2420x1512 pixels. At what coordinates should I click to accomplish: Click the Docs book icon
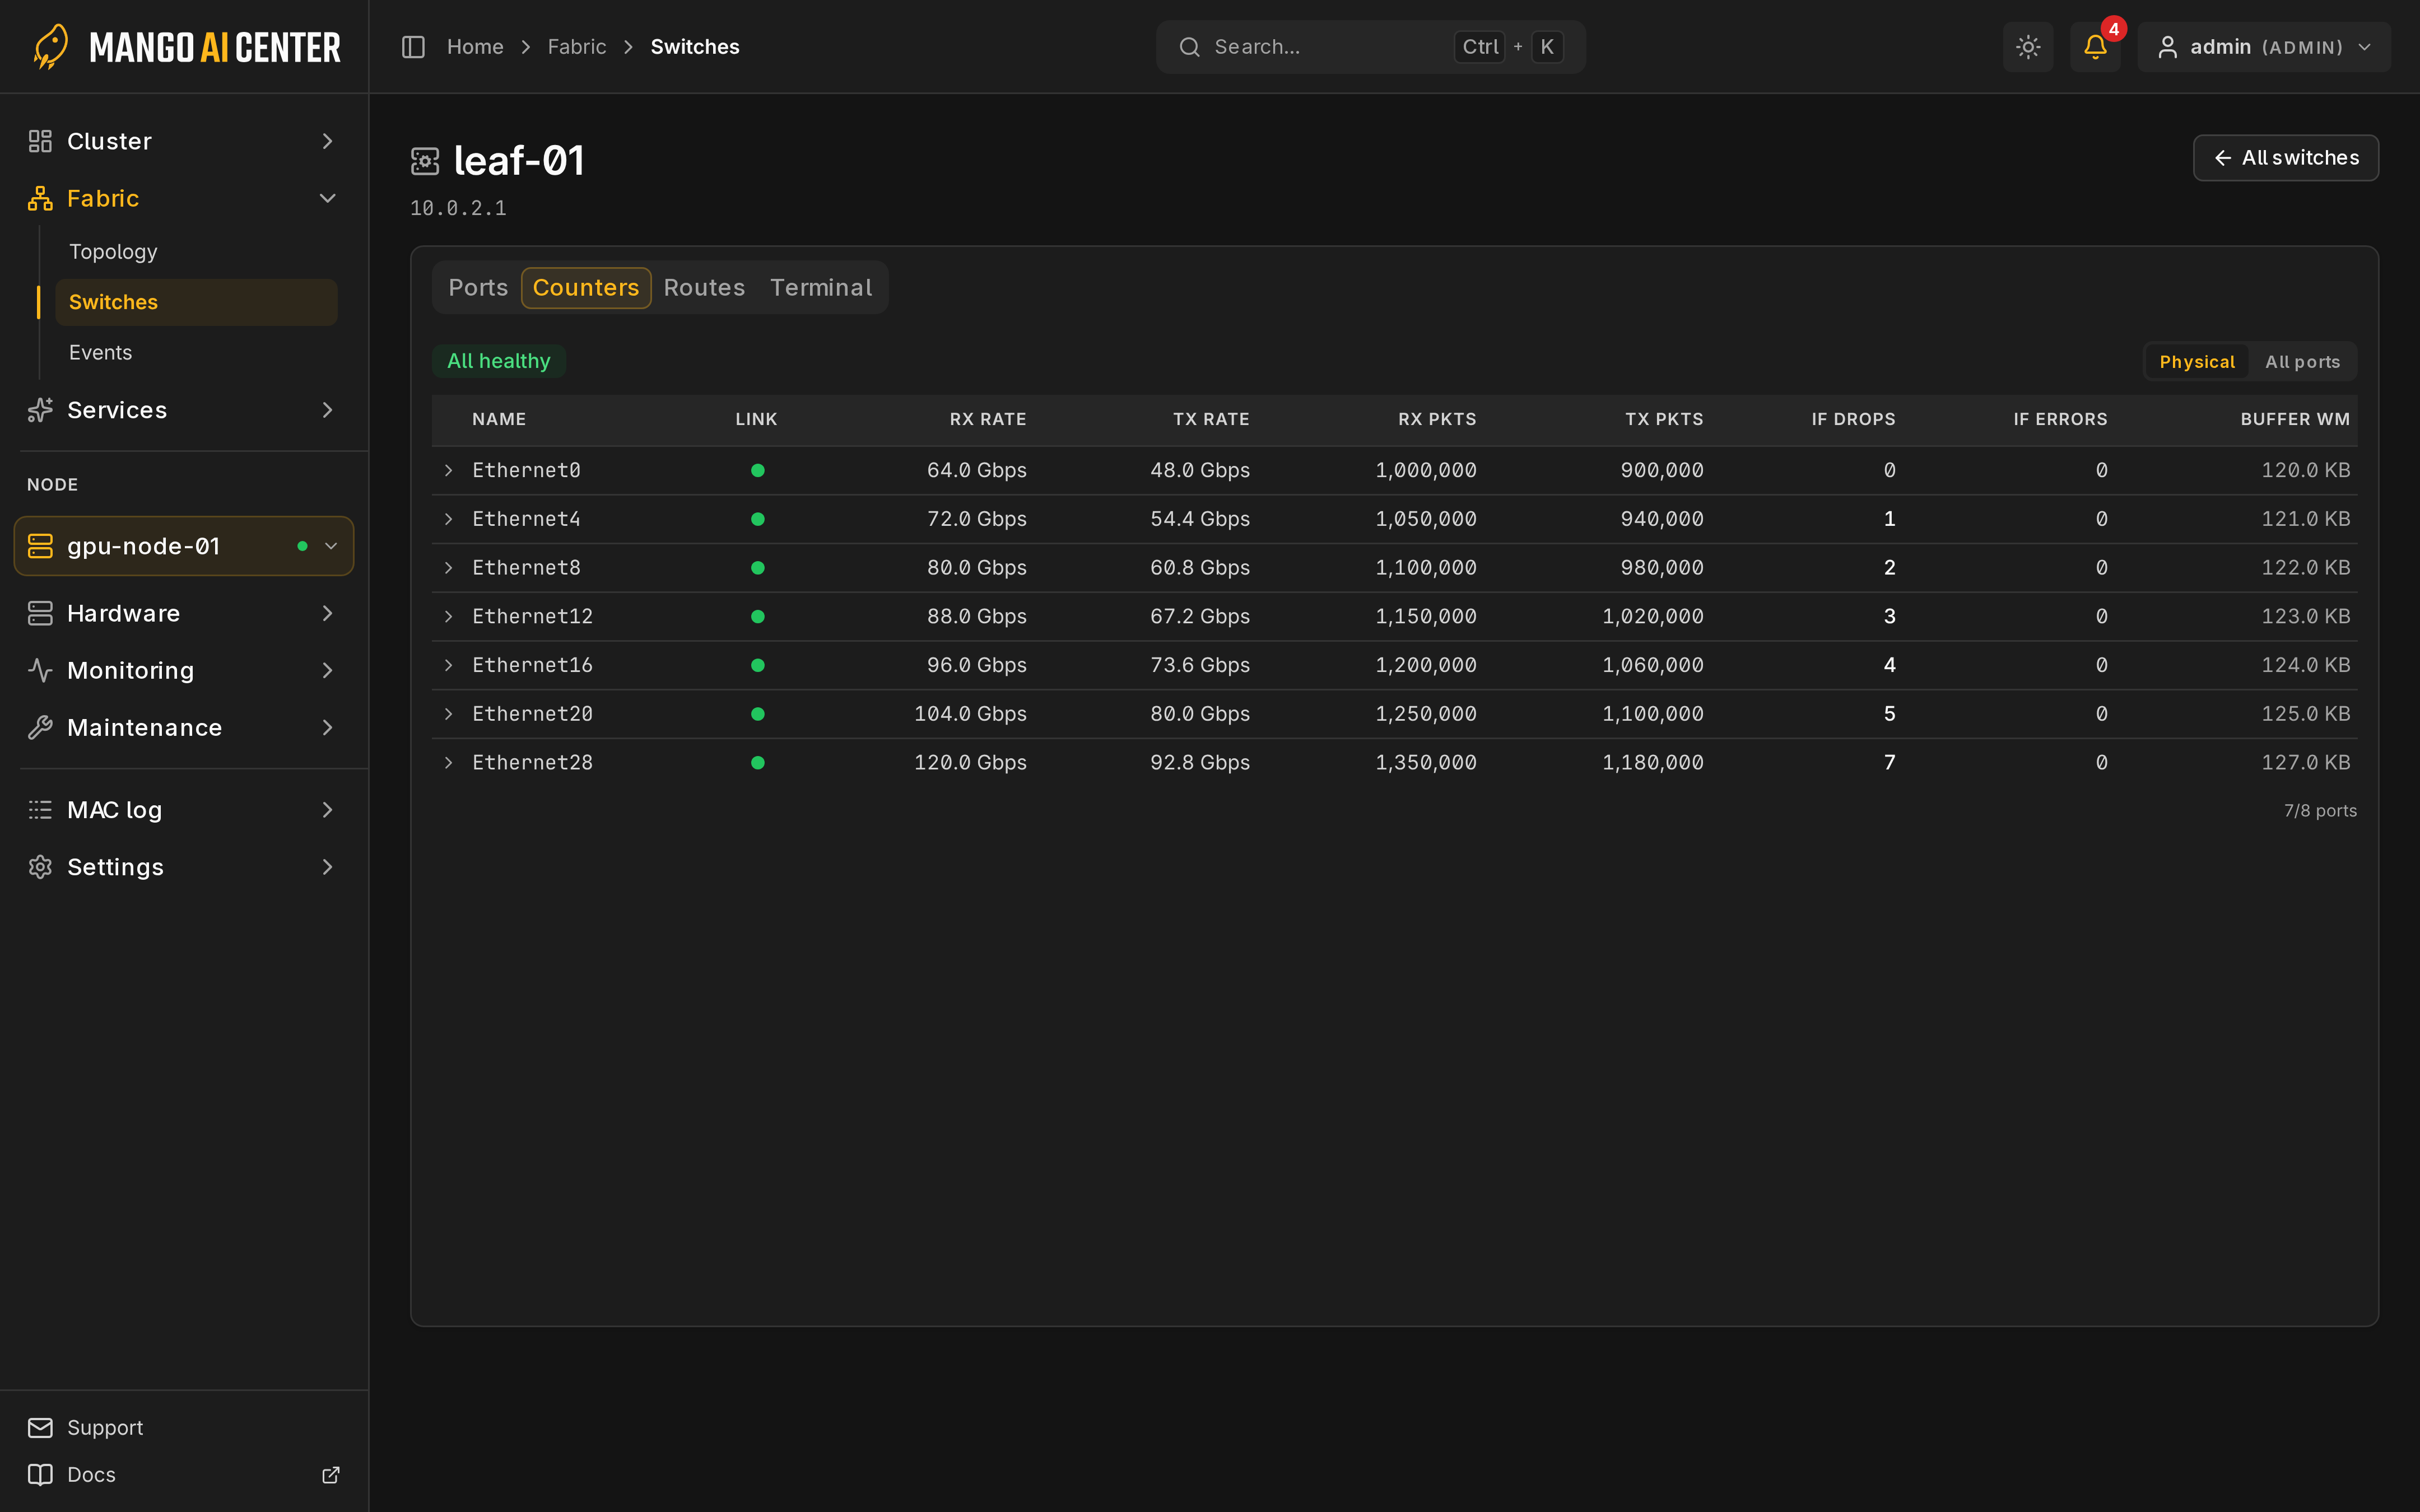[x=40, y=1474]
